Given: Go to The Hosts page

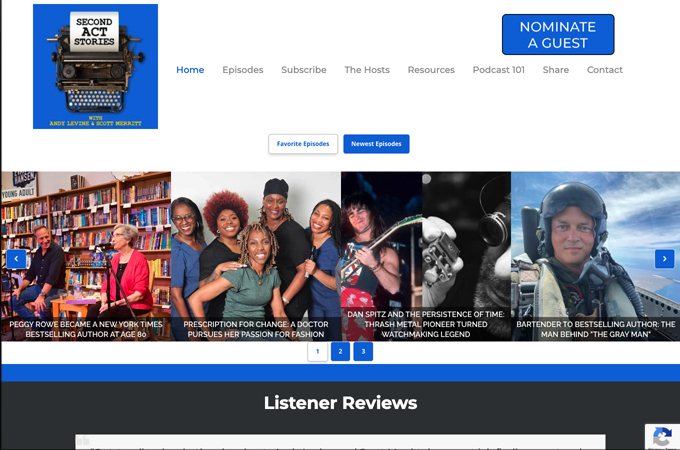Looking at the screenshot, I should click(x=367, y=70).
